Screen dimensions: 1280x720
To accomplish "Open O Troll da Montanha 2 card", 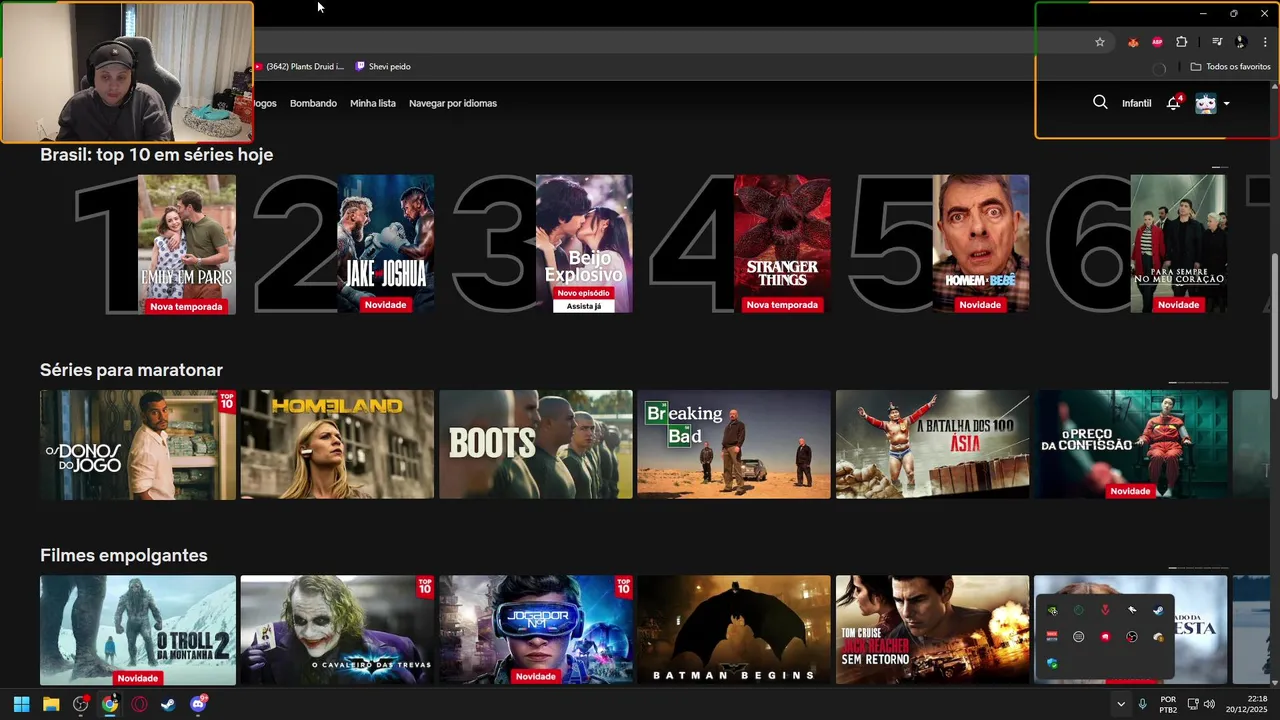I will coord(138,630).
